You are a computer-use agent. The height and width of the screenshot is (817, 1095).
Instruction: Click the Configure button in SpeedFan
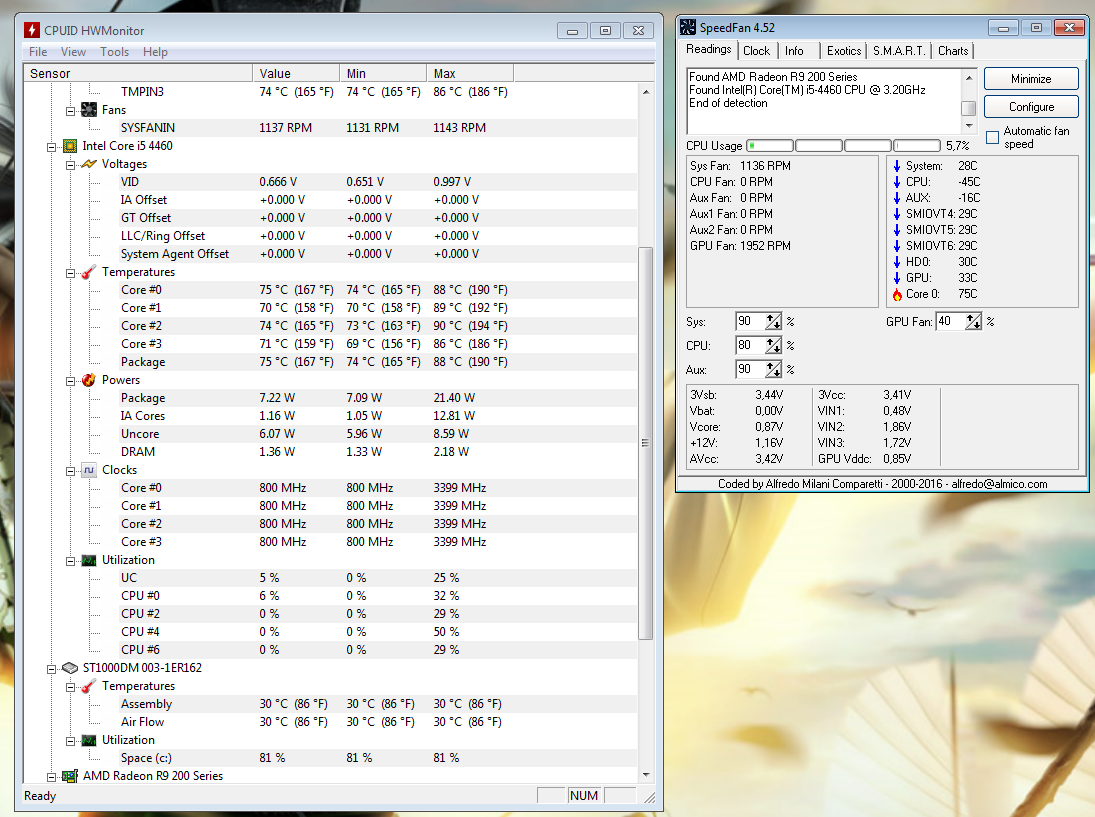click(x=1031, y=107)
